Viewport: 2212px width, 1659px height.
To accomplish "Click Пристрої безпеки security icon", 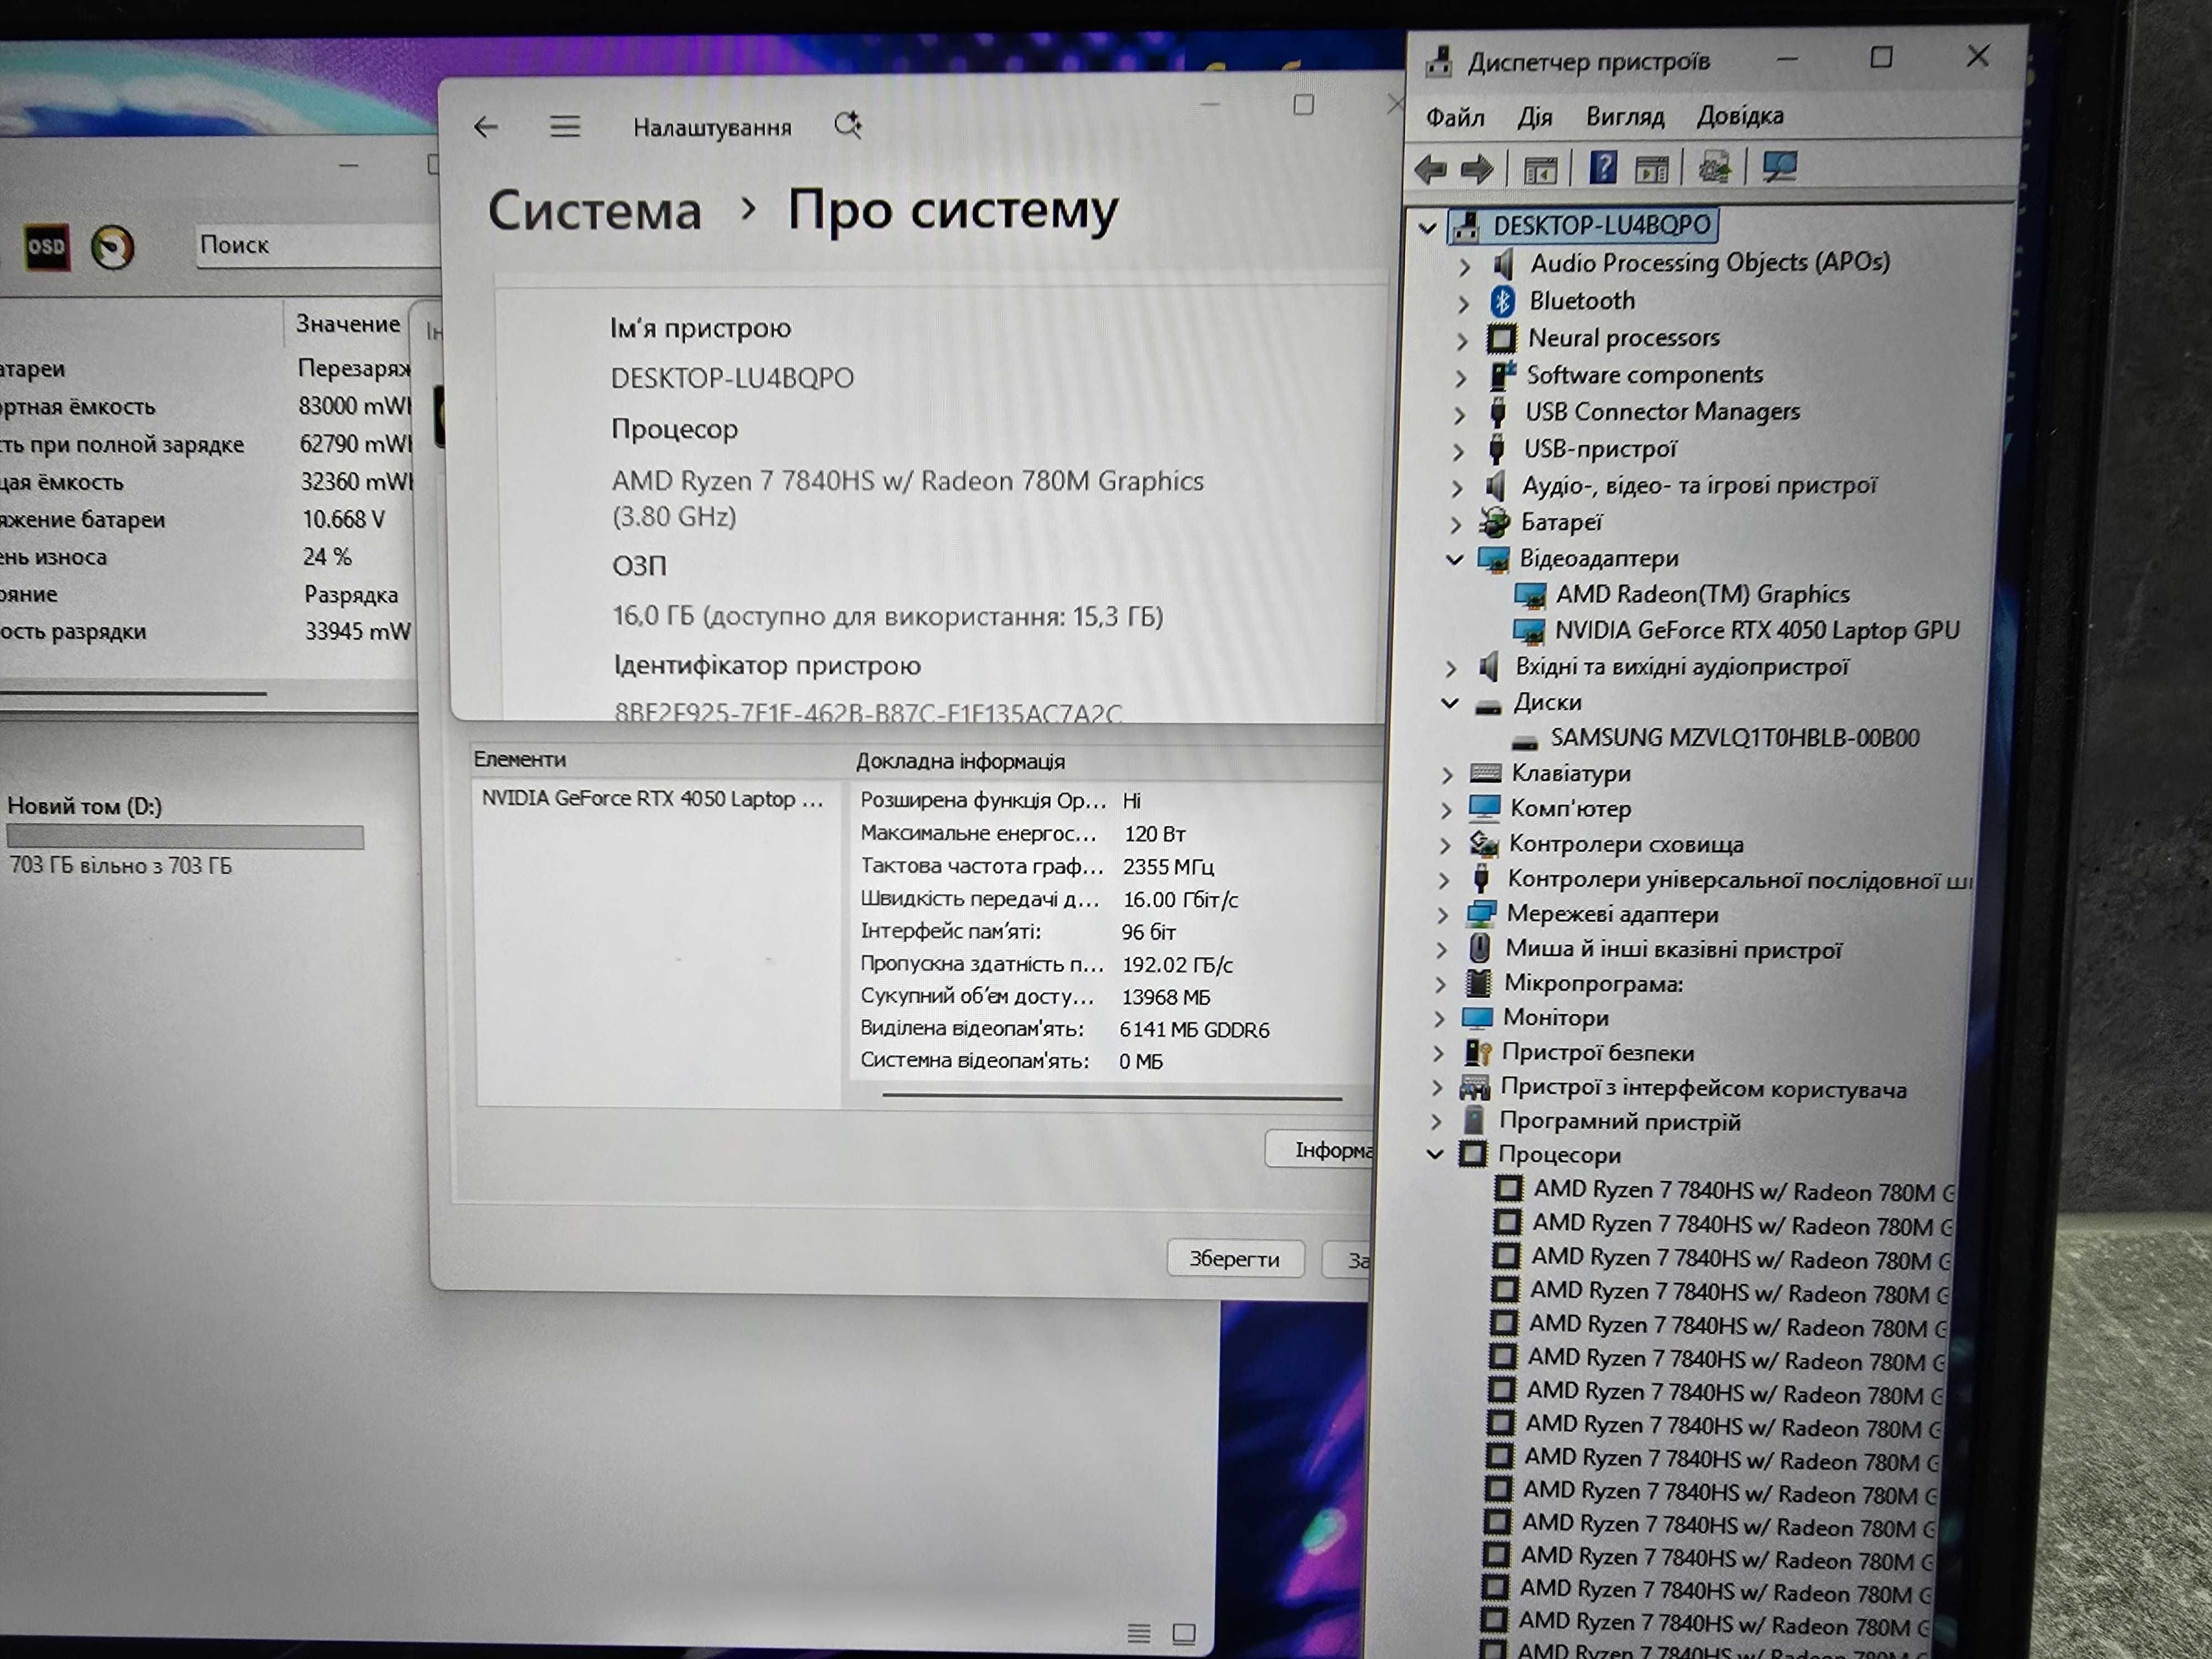I will (x=1477, y=1052).
